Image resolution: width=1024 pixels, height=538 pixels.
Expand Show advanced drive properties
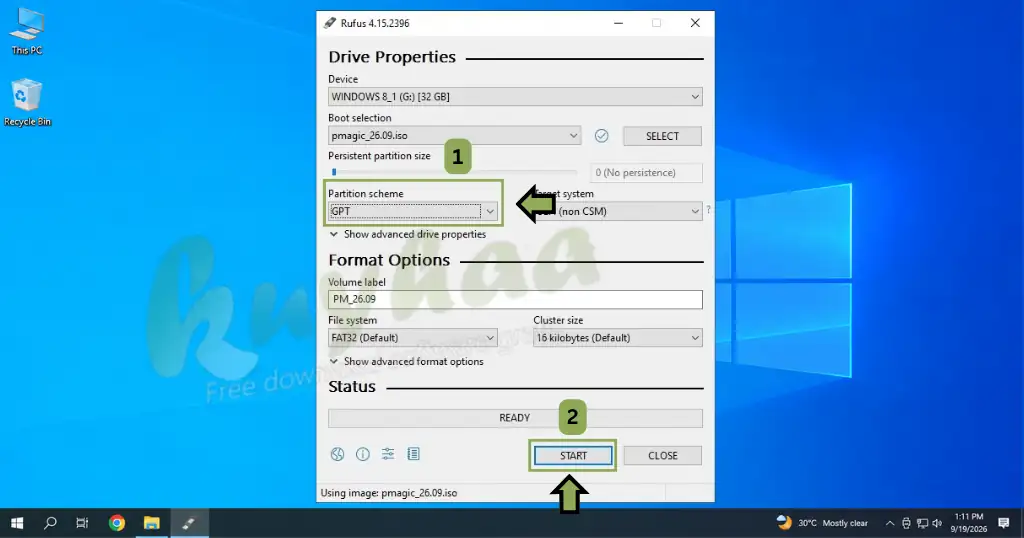408,234
